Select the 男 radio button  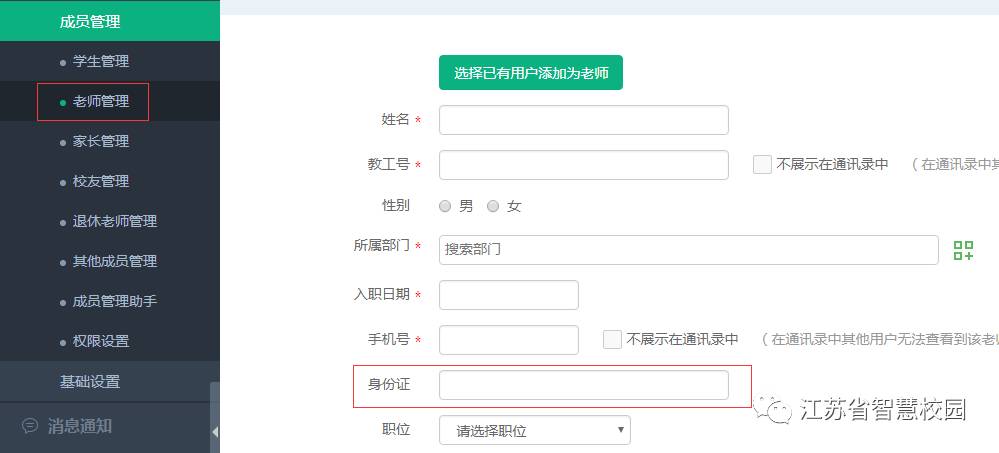tap(445, 206)
